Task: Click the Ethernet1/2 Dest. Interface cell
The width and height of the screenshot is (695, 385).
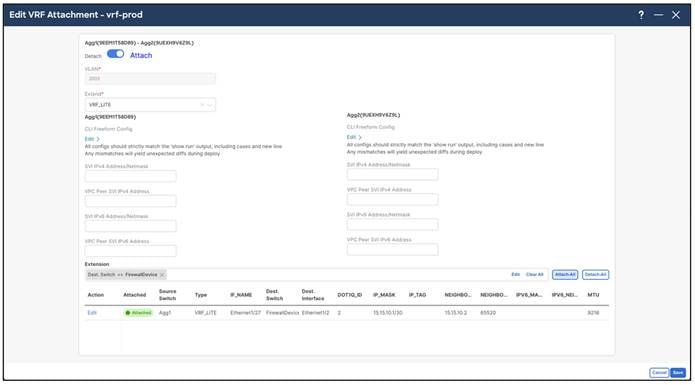Action: pyautogui.click(x=316, y=313)
